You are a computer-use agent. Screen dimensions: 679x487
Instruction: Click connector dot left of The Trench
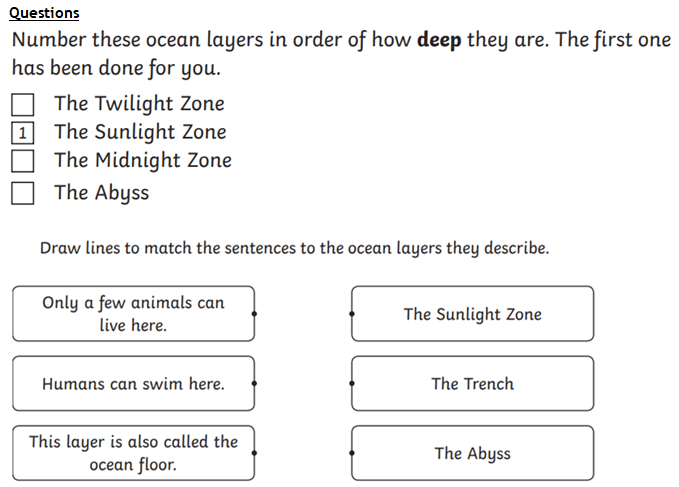pos(352,383)
